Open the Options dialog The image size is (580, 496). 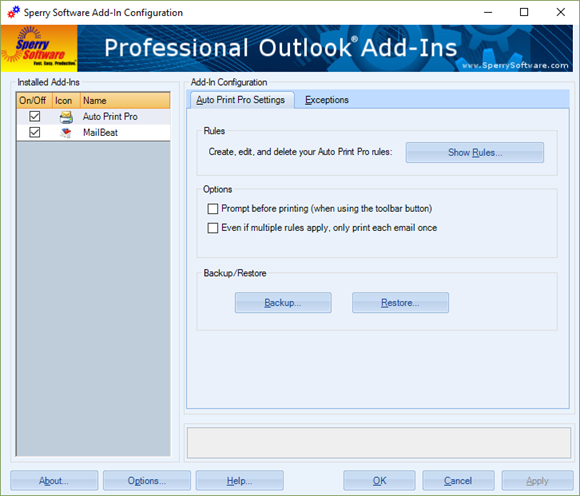(147, 480)
